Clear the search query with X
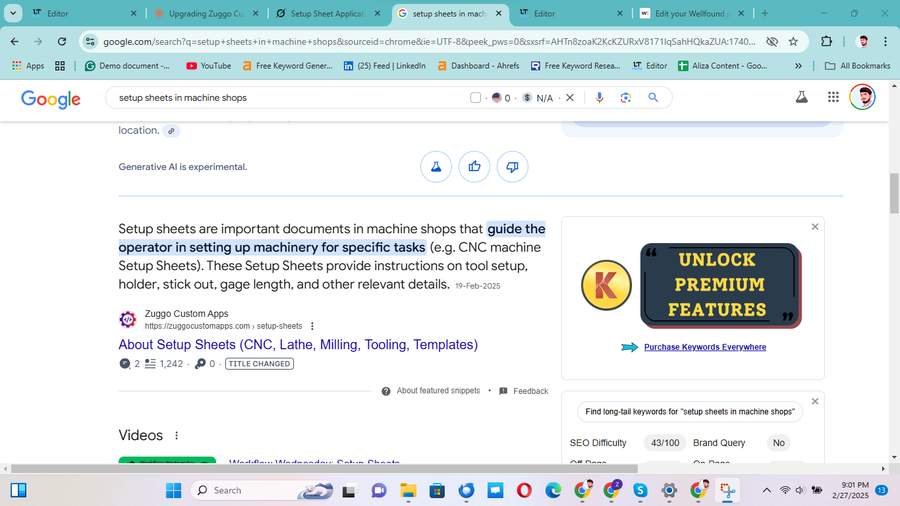 pyautogui.click(x=570, y=98)
